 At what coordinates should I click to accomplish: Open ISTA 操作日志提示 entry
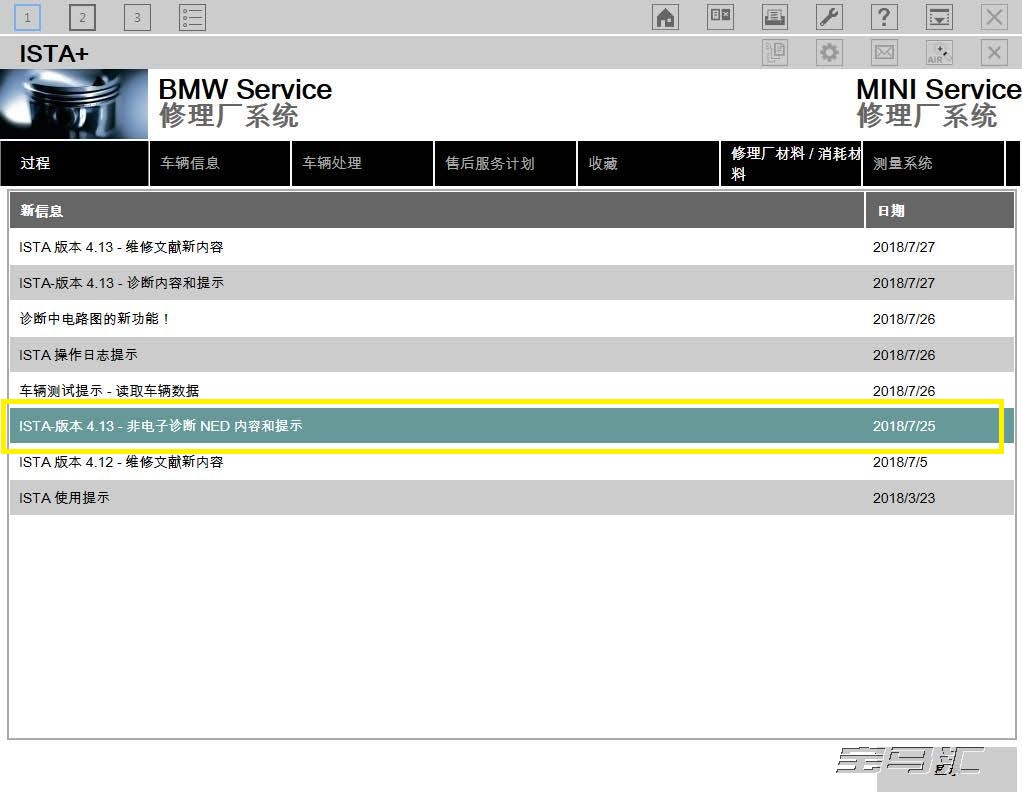click(x=512, y=355)
